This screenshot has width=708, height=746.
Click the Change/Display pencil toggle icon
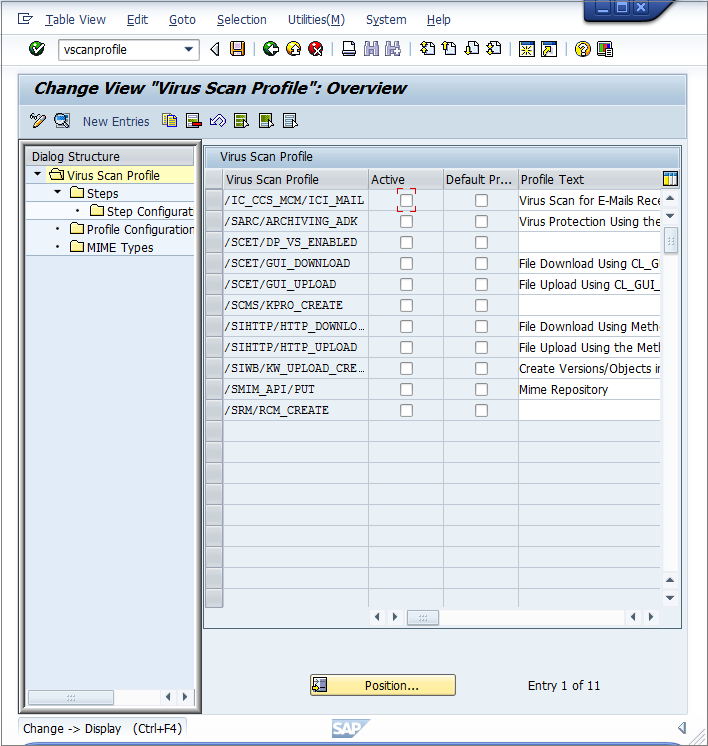[x=38, y=121]
